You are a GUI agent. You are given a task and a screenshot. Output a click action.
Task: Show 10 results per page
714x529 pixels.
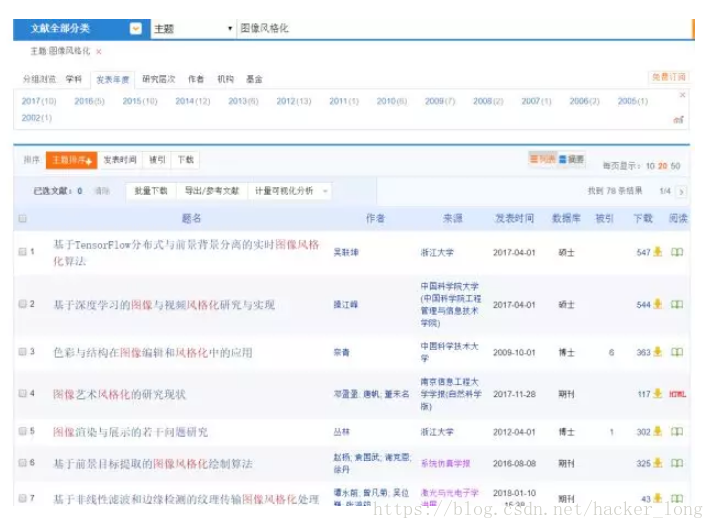pos(650,166)
